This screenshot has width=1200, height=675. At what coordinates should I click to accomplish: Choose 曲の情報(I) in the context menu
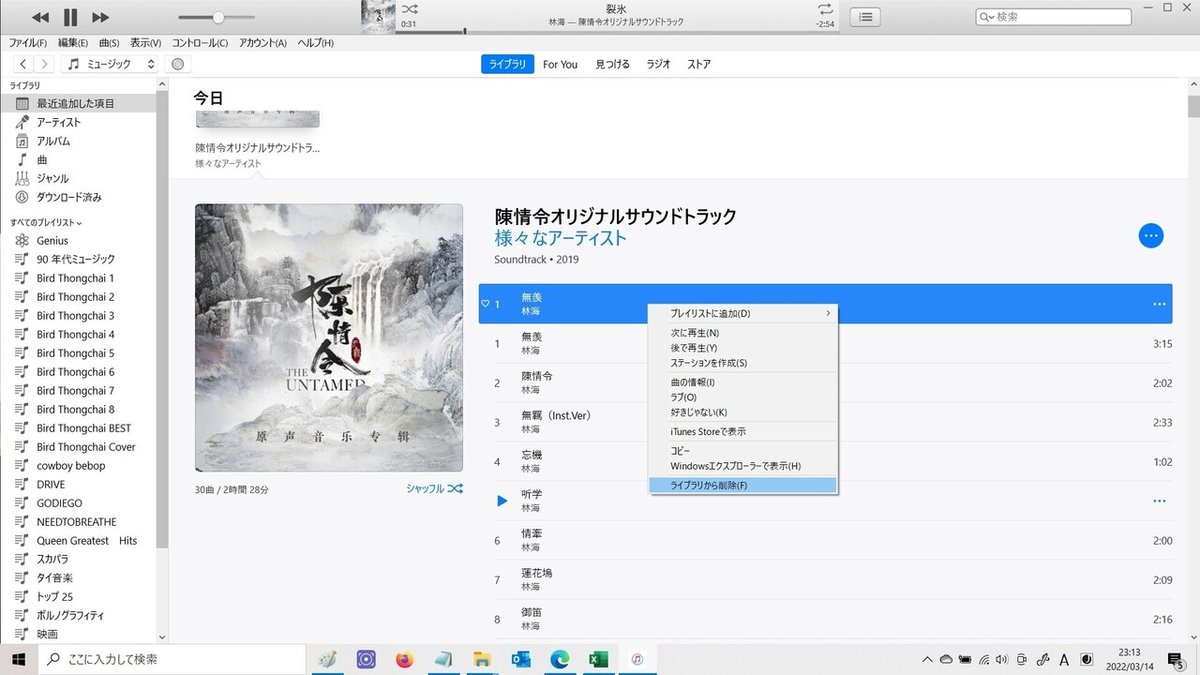click(743, 382)
